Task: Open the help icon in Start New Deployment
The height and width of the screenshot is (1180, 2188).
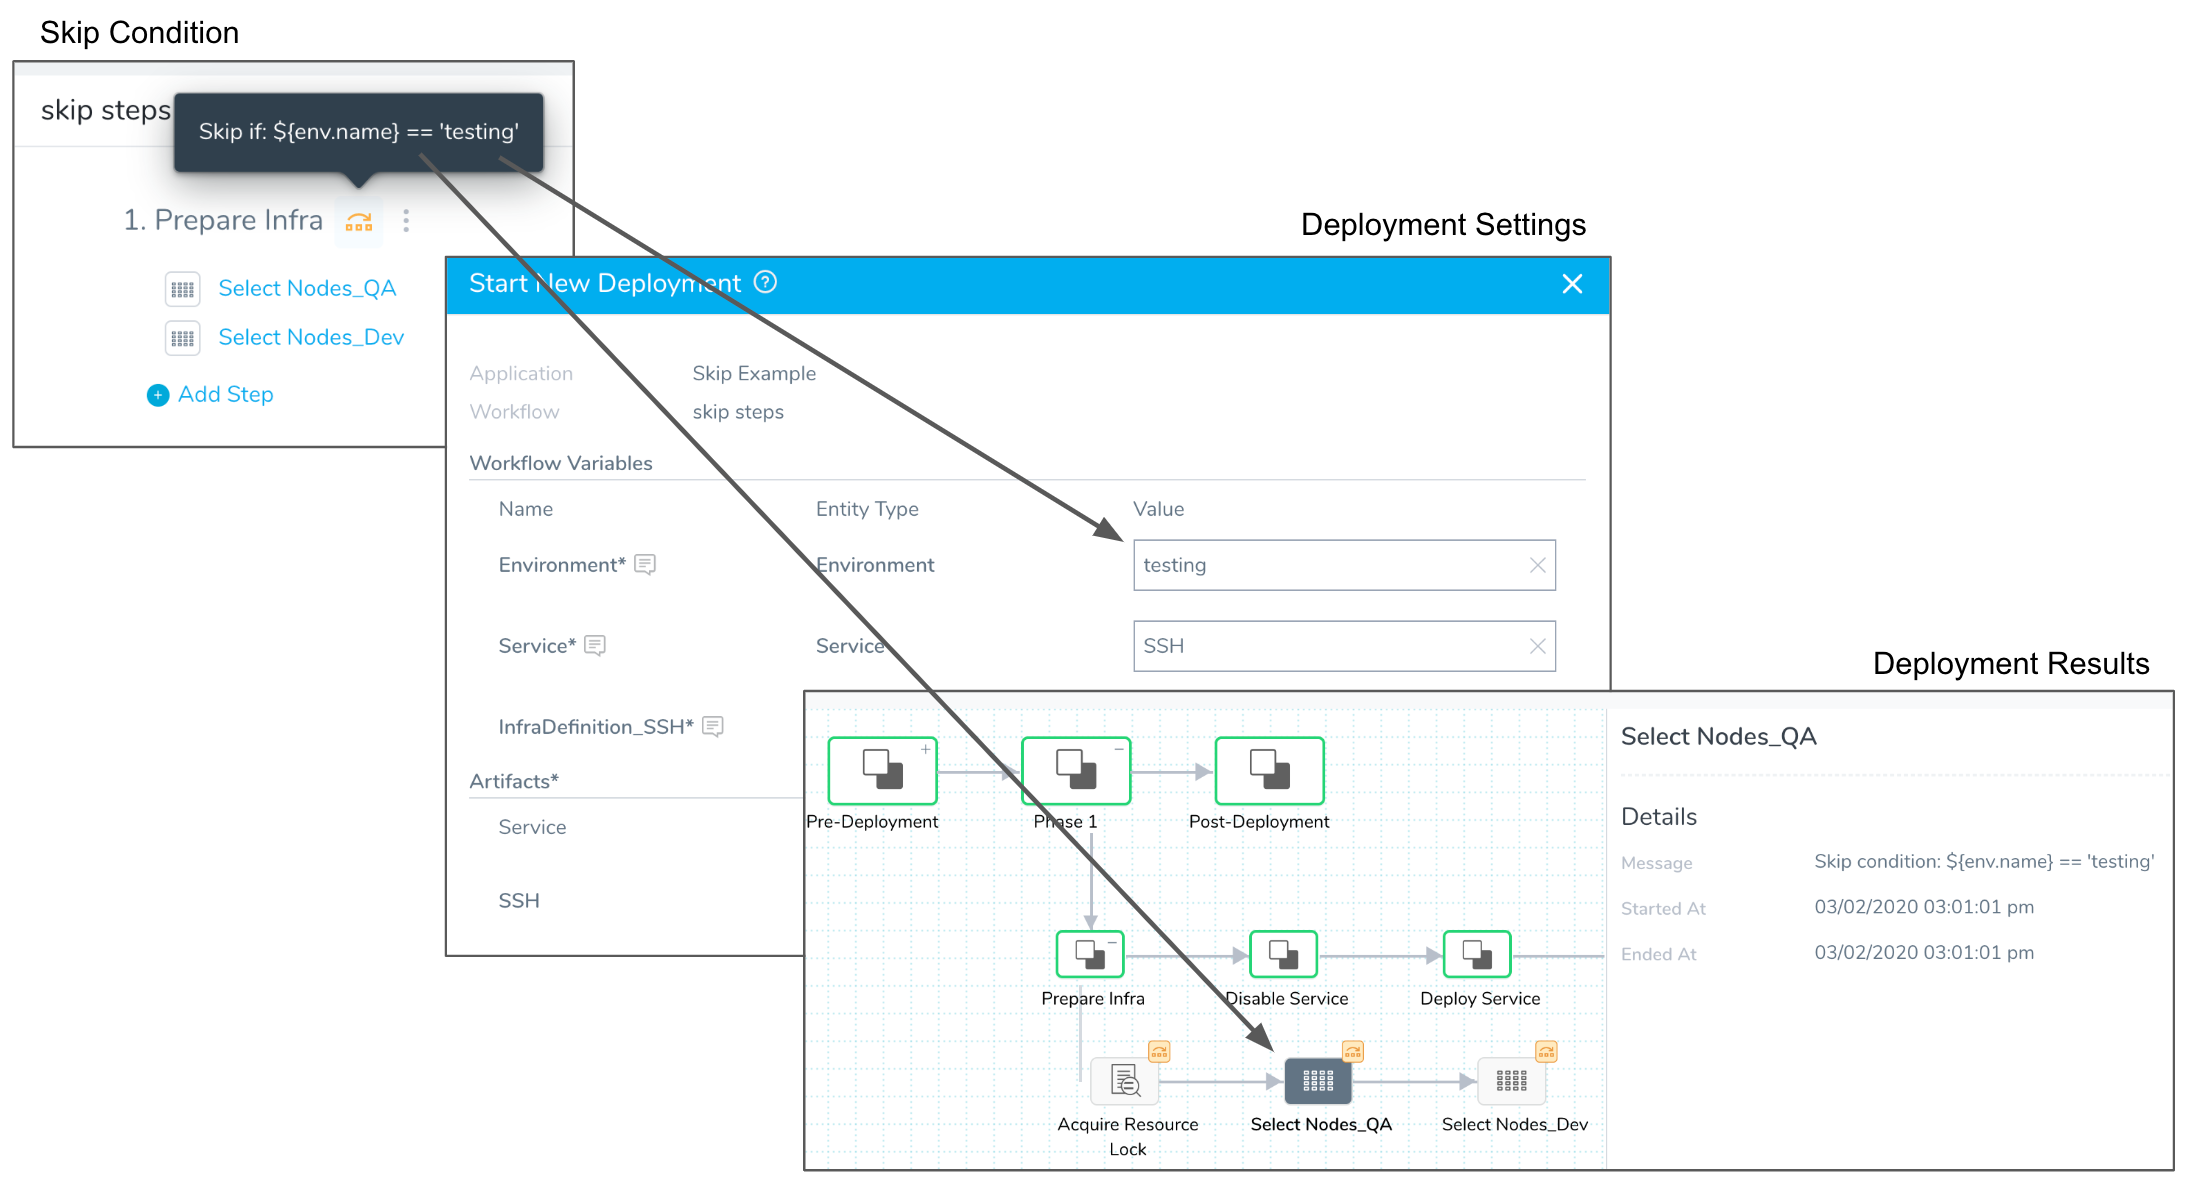Action: (765, 282)
